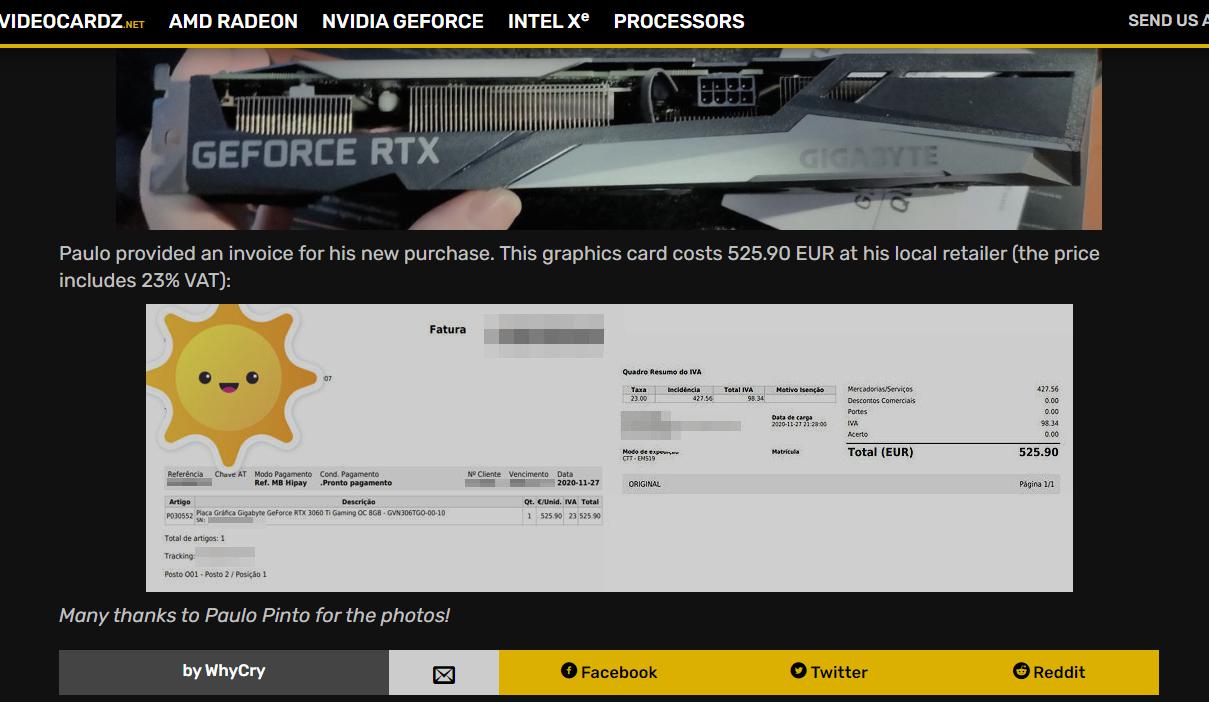Enlarge the GeForce RTX card photo
The width and height of the screenshot is (1209, 702).
609,139
